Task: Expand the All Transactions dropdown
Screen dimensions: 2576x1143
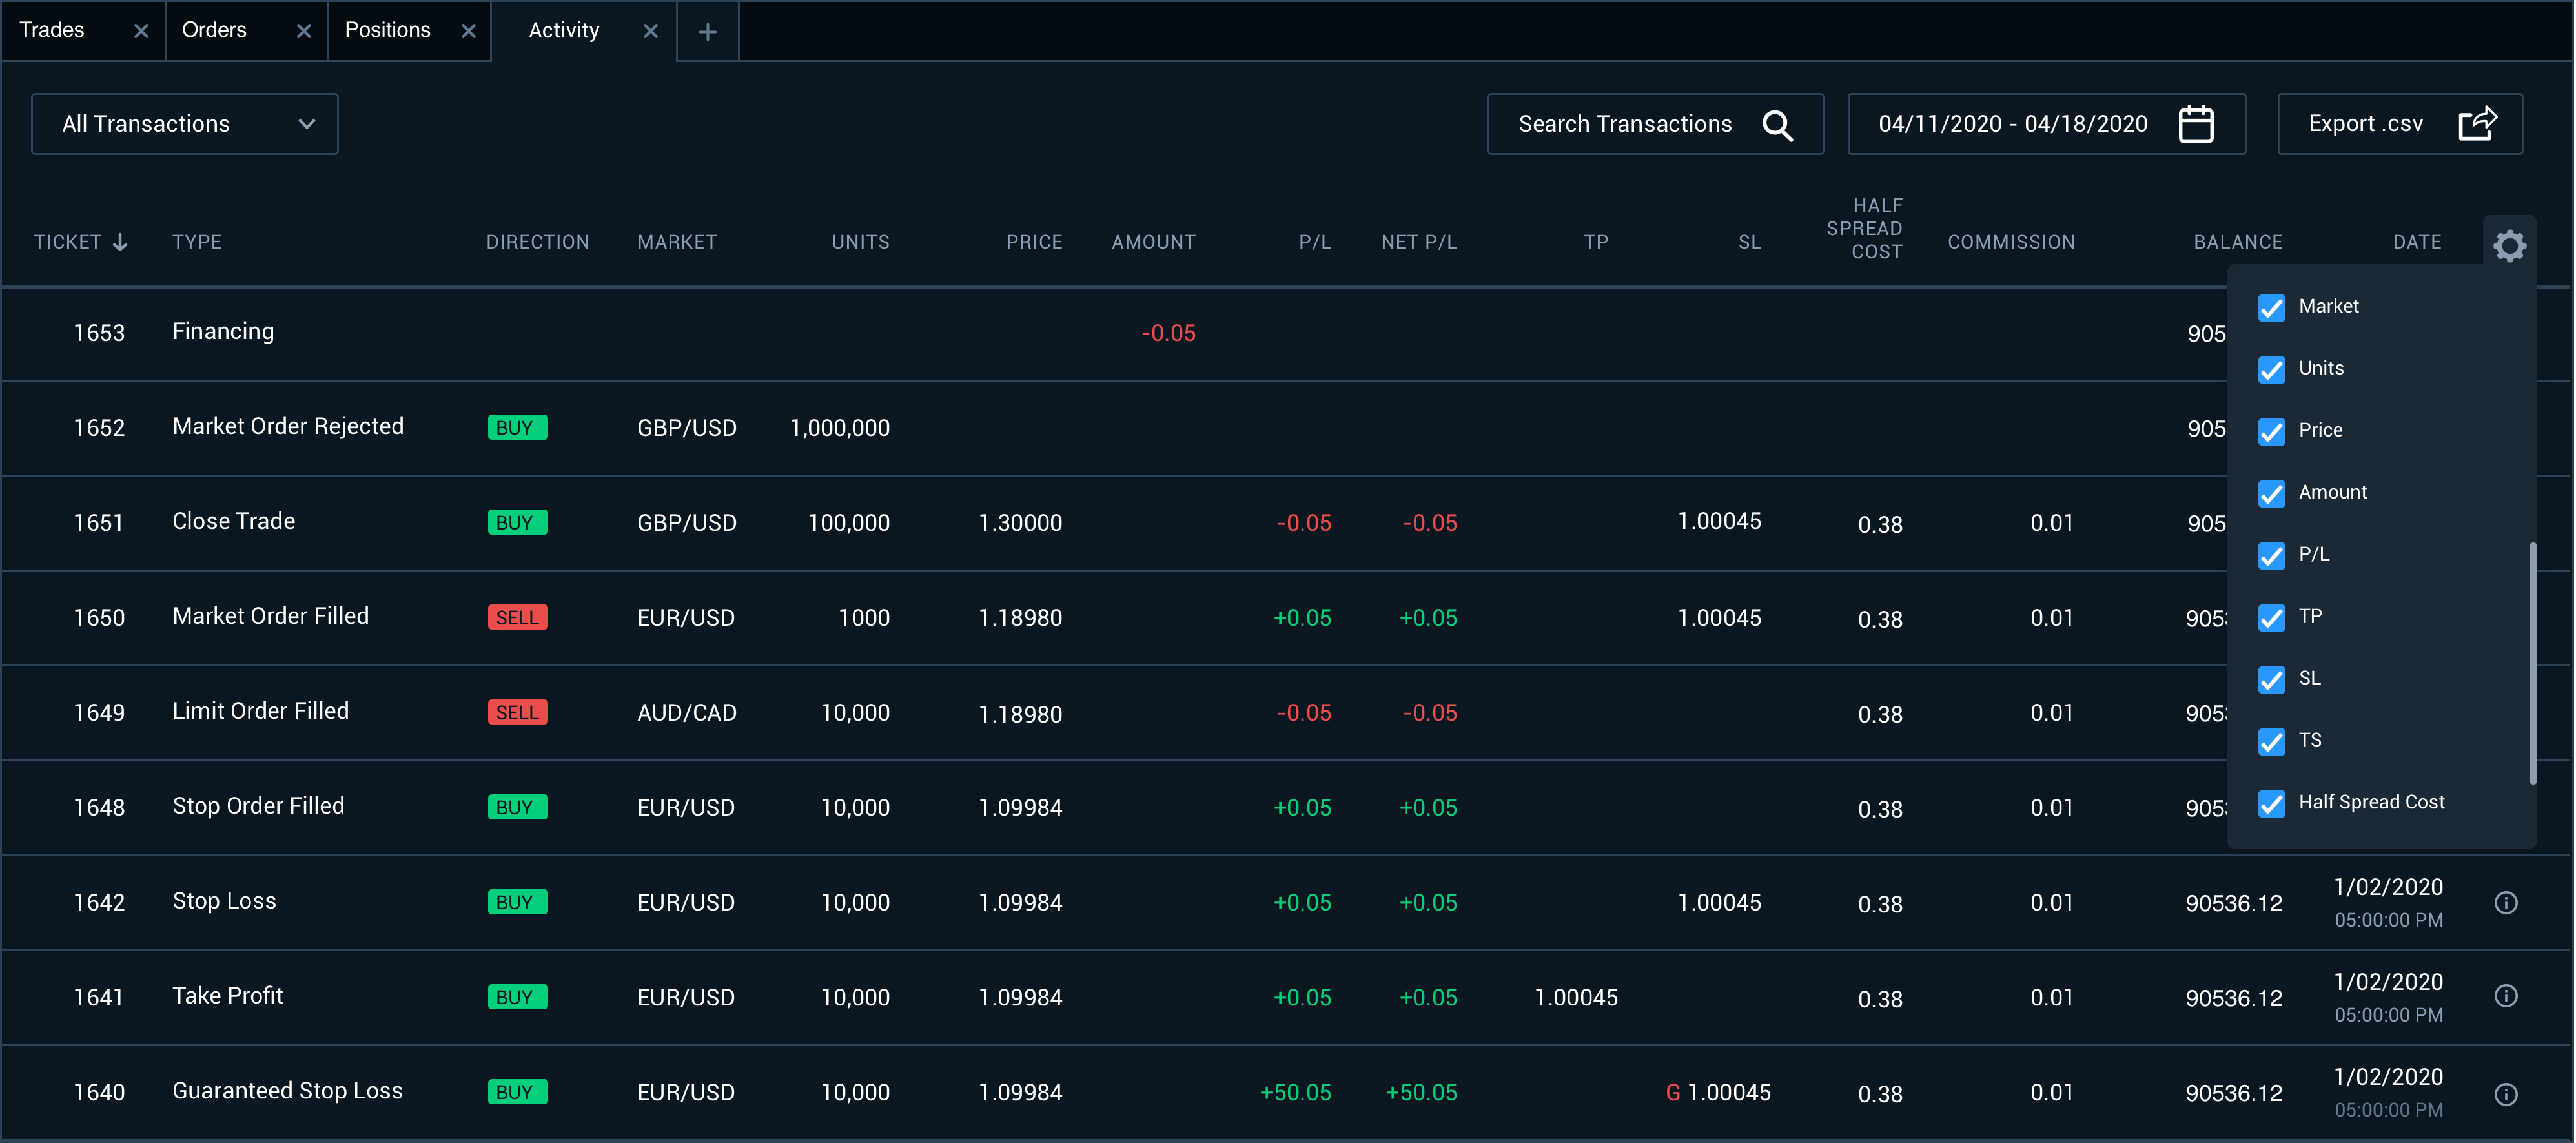Action: 185,124
